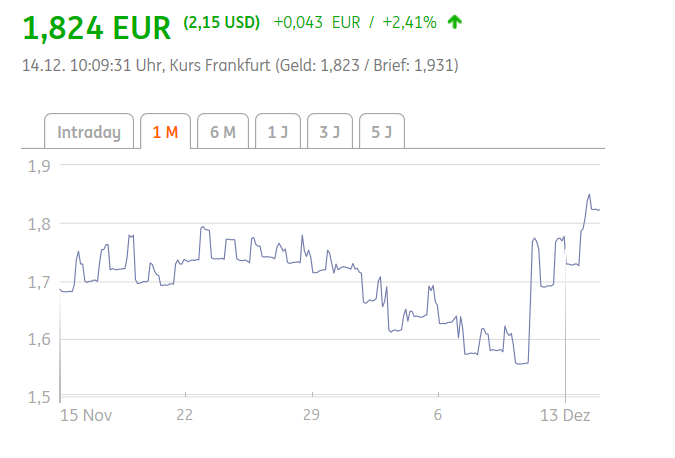Viewport: 675px width, 458px height.
Task: Switch to the Intraday chart tab
Action: click(x=89, y=132)
